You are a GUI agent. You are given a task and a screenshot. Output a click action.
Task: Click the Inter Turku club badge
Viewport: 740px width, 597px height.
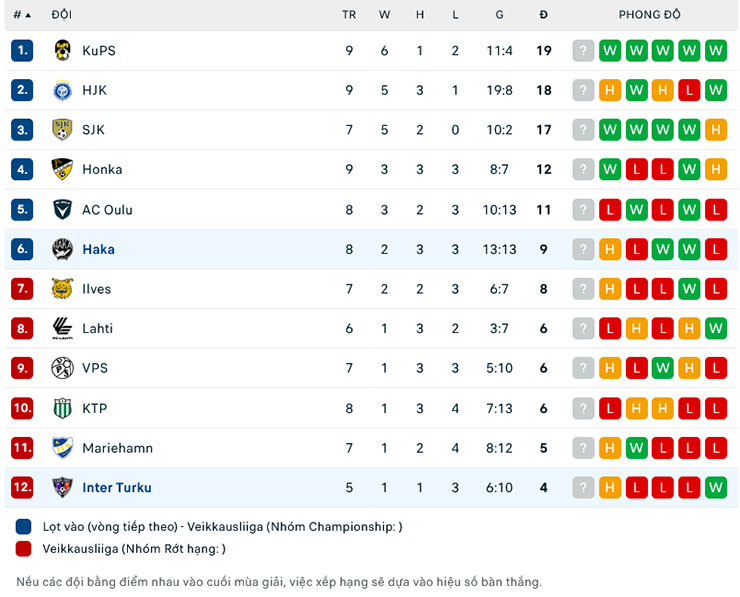tap(62, 488)
